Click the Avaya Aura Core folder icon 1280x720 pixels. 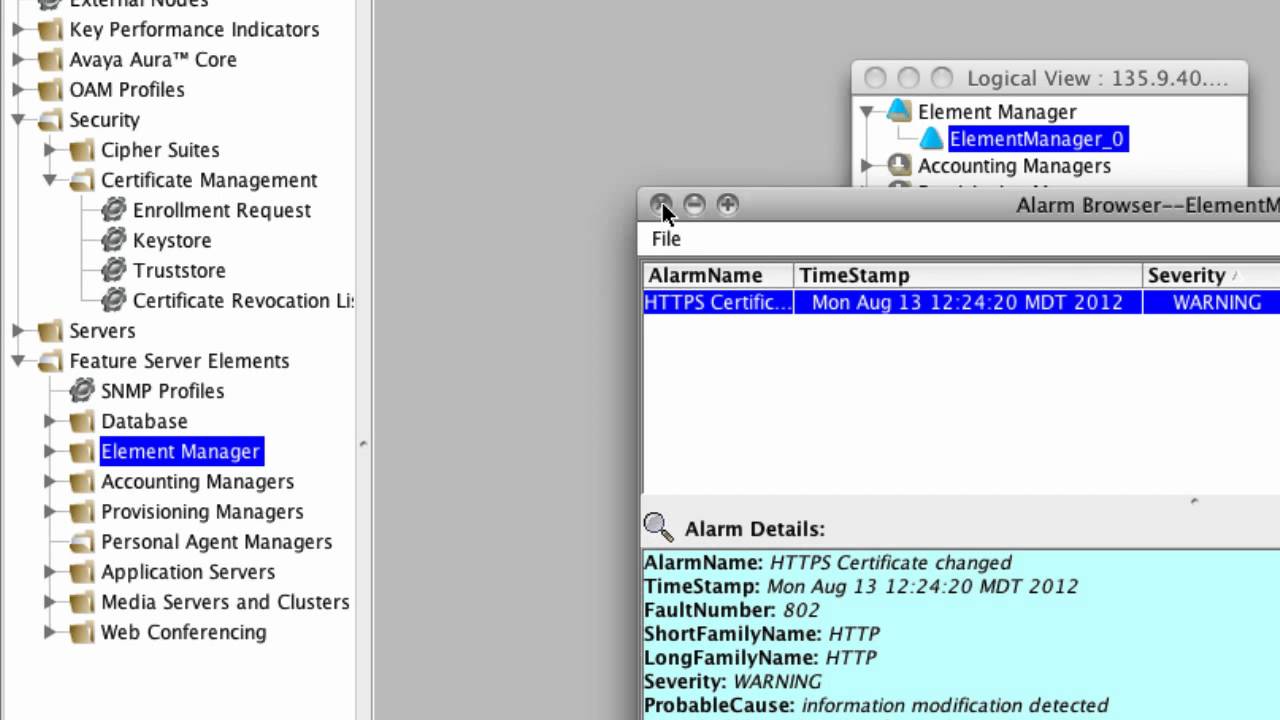click(50, 60)
